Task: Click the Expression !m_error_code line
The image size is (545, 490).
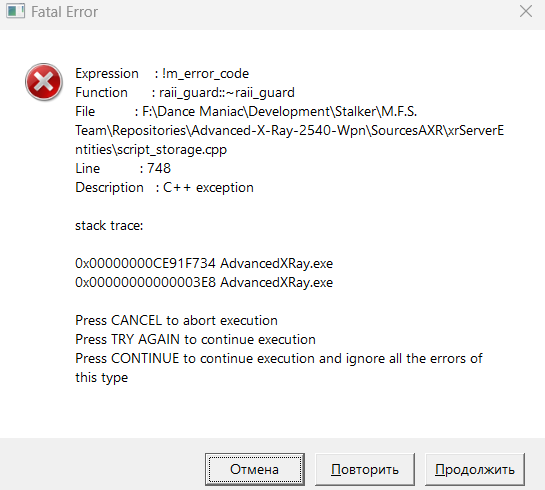Action: [162, 74]
